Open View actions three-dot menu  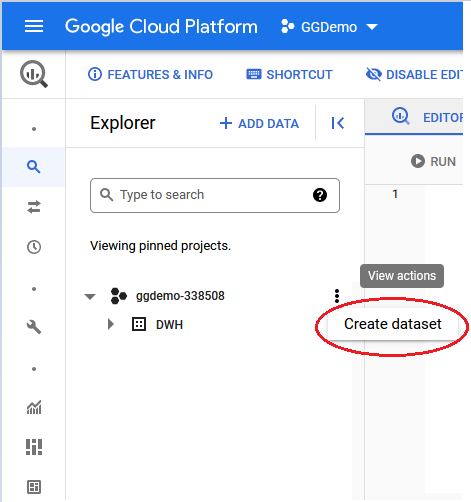tap(337, 296)
